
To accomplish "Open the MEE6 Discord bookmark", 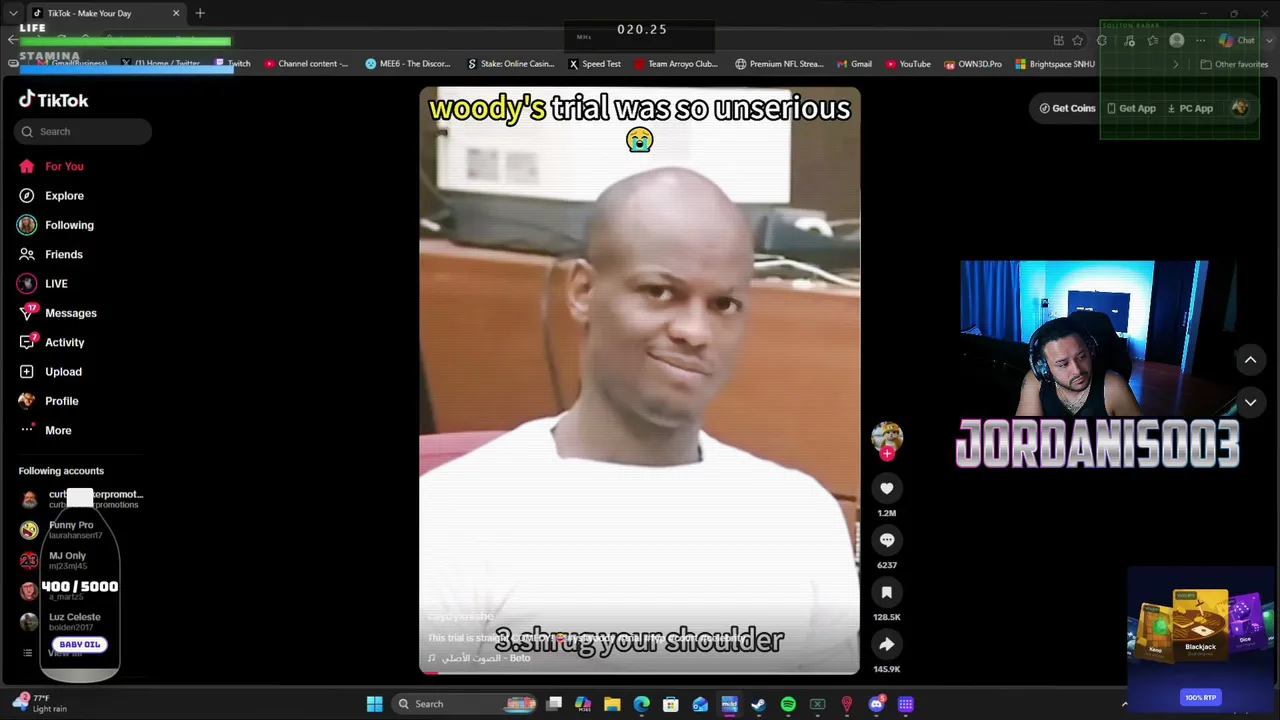I will click(x=408, y=64).
